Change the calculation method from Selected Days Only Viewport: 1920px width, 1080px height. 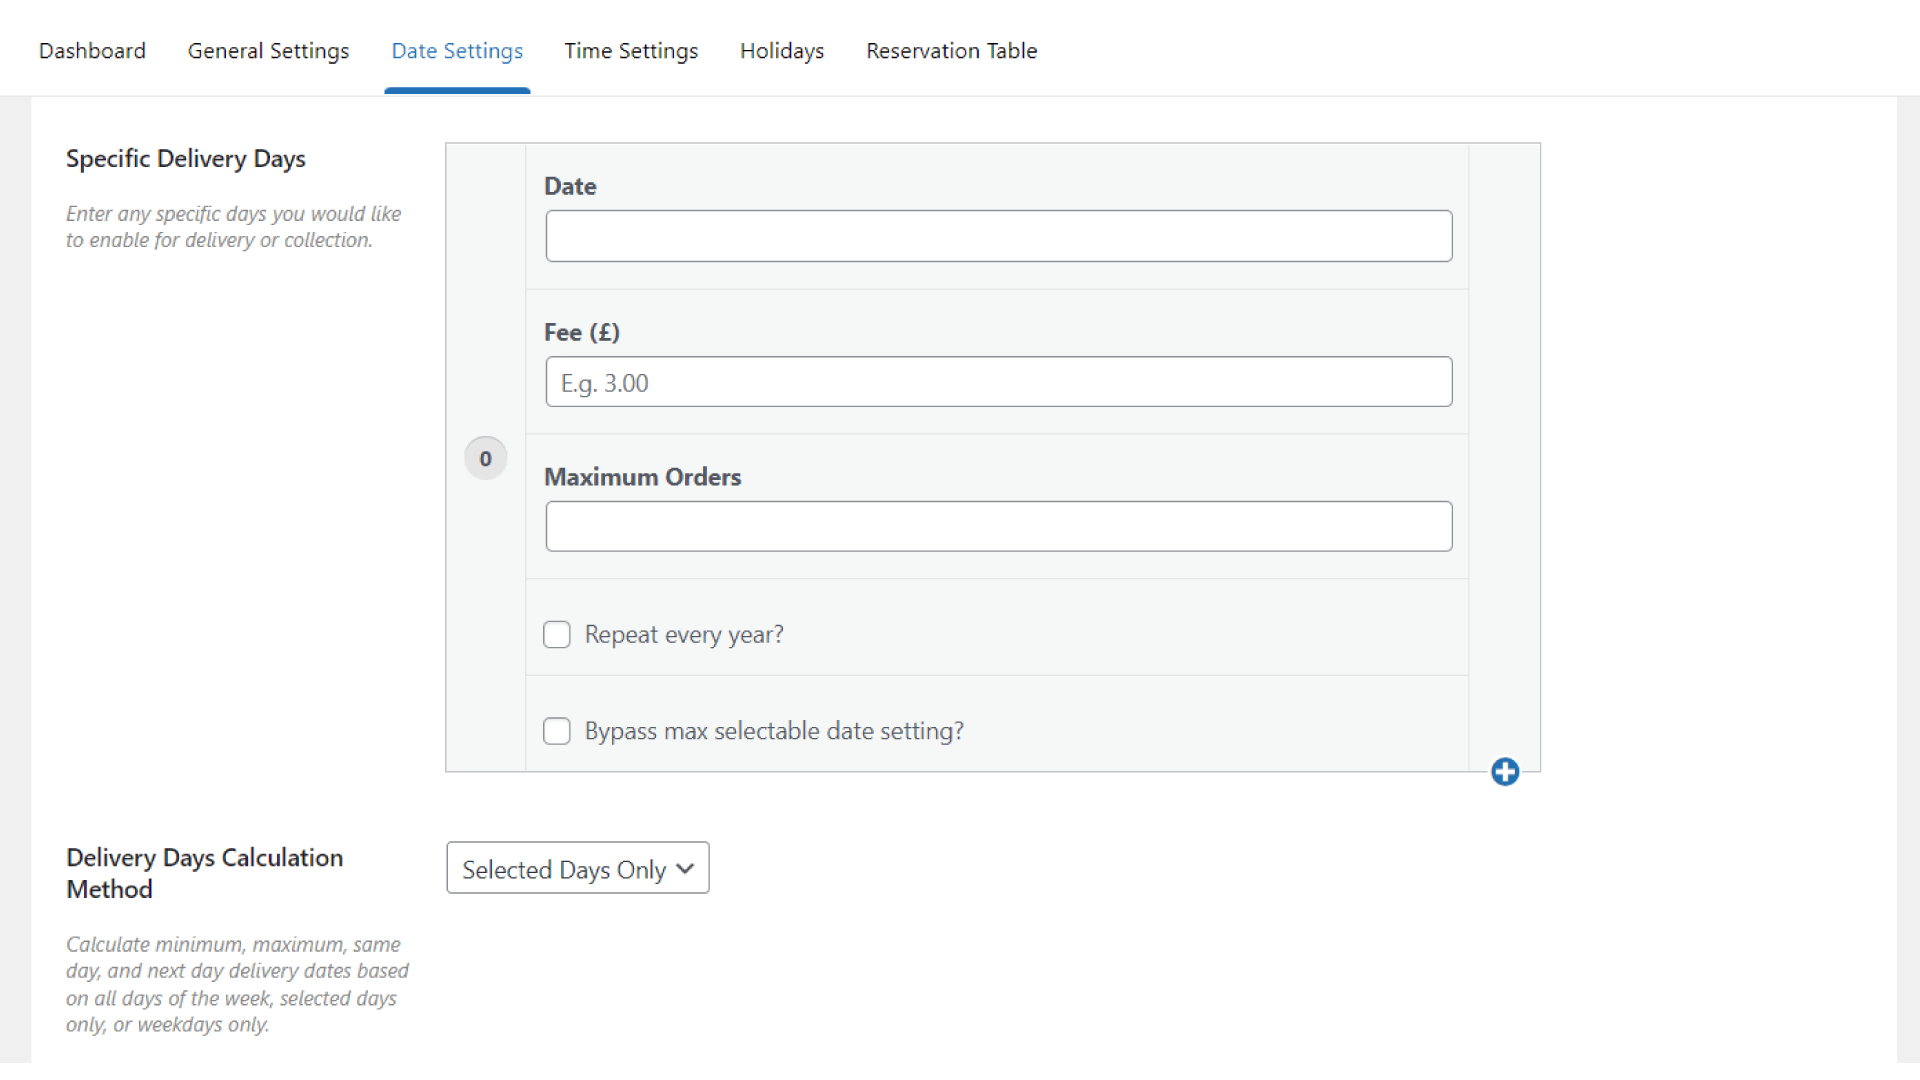[577, 868]
